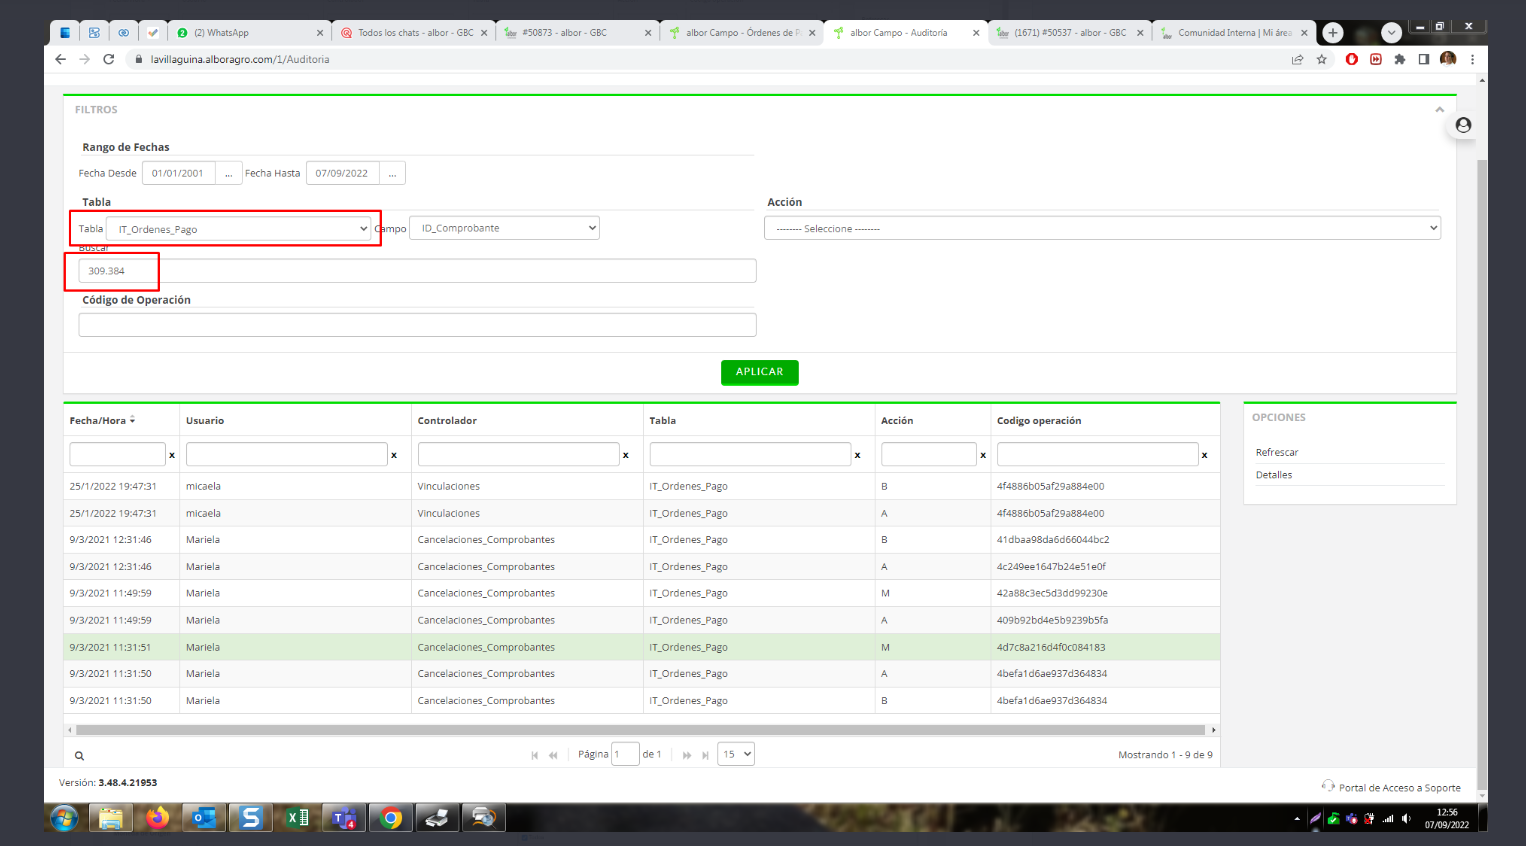Open Portal de Acceso a Soporte link
The height and width of the screenshot is (846, 1526).
(x=1399, y=788)
